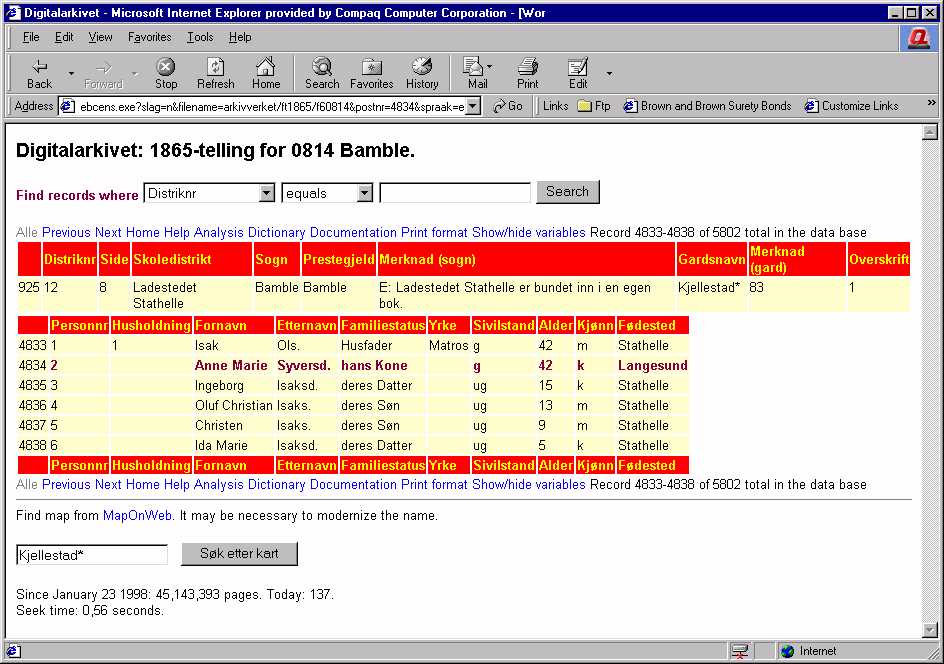Reload the page using the Refresh icon

tap(216, 73)
